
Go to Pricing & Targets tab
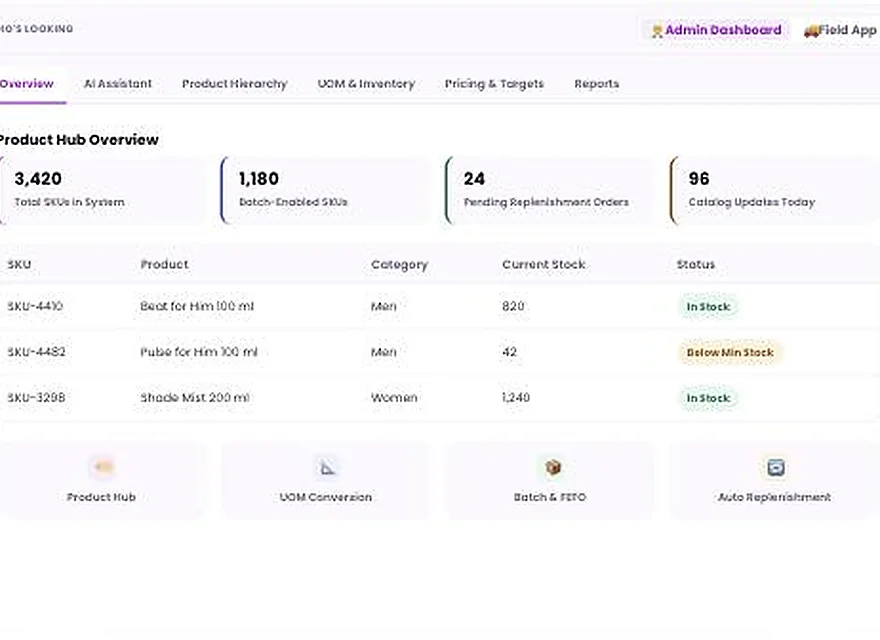(x=494, y=84)
